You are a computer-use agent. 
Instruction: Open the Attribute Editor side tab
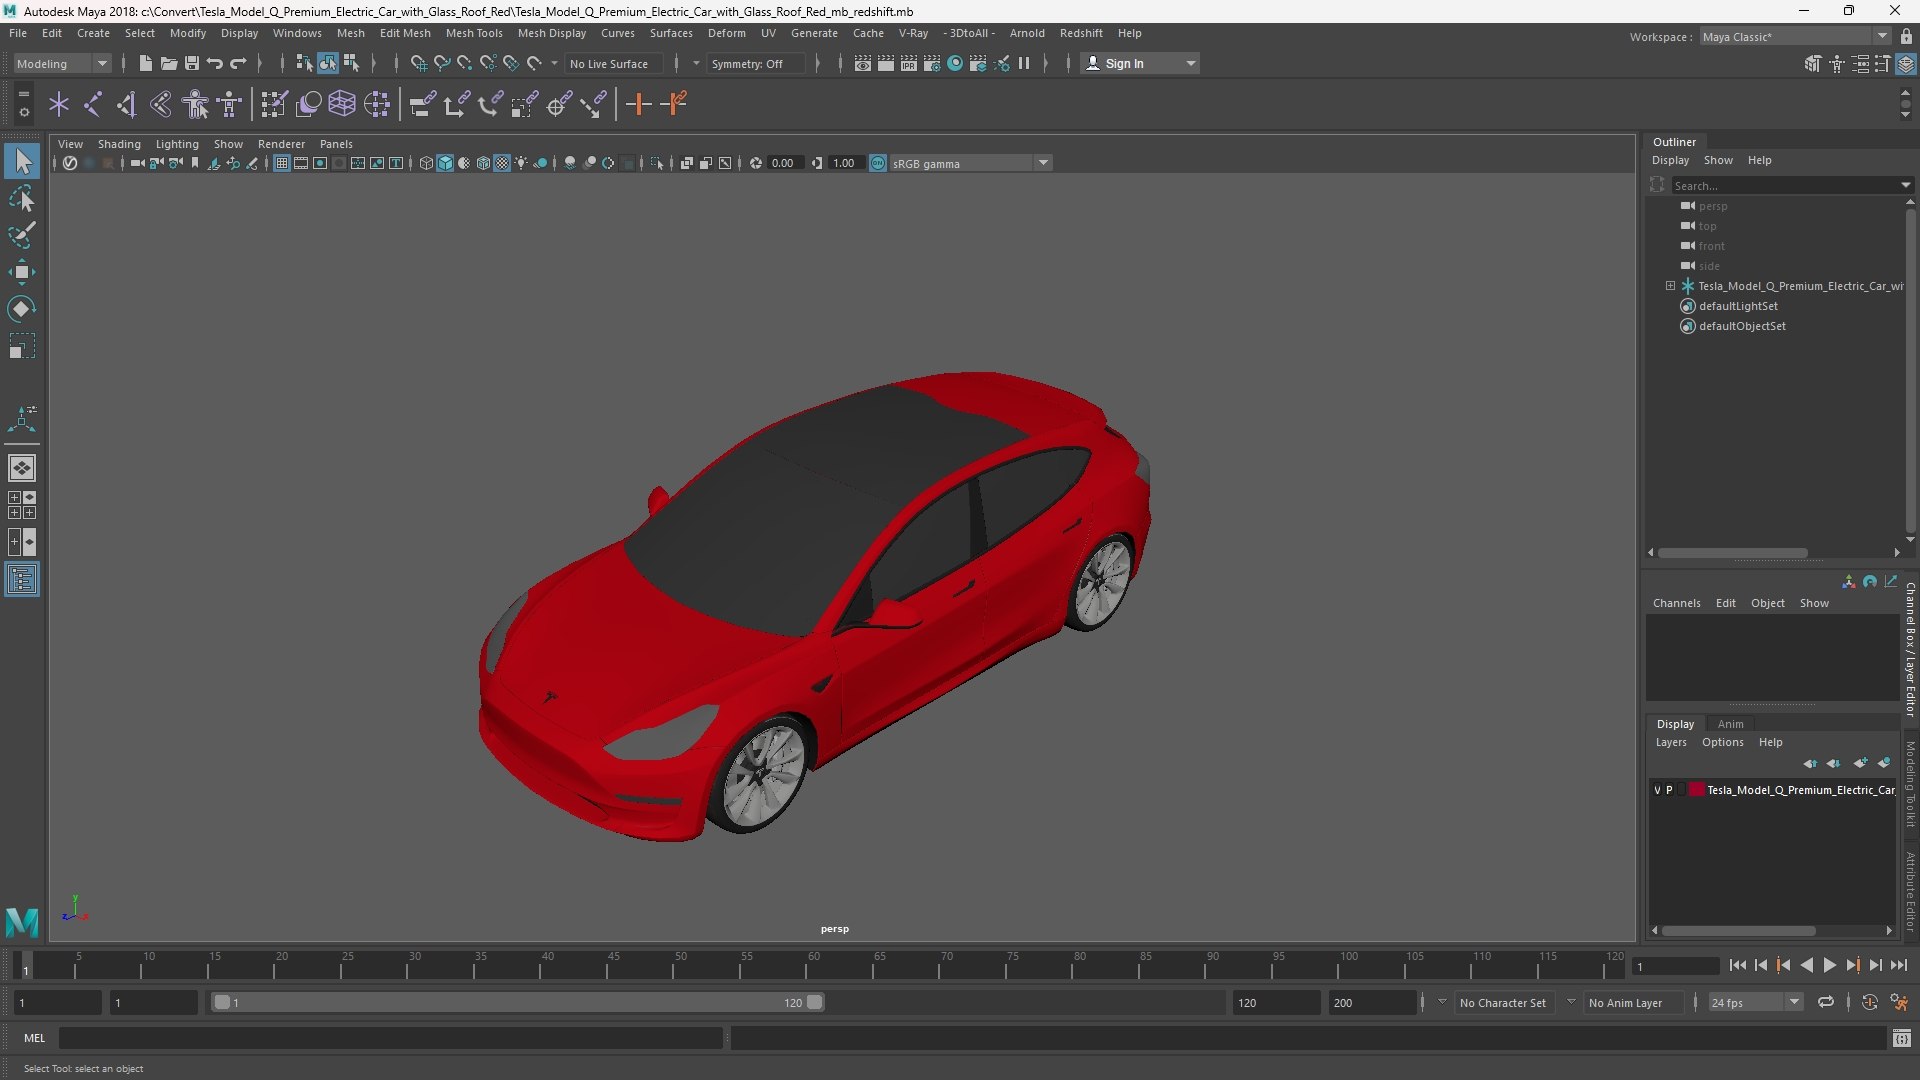click(1910, 892)
